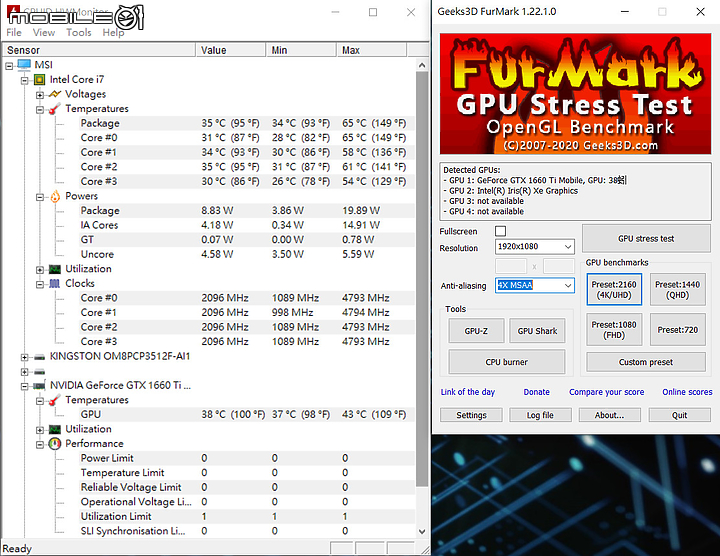This screenshot has width=720, height=556.
Task: Launch the GPU-Z tool
Action: coord(476,331)
